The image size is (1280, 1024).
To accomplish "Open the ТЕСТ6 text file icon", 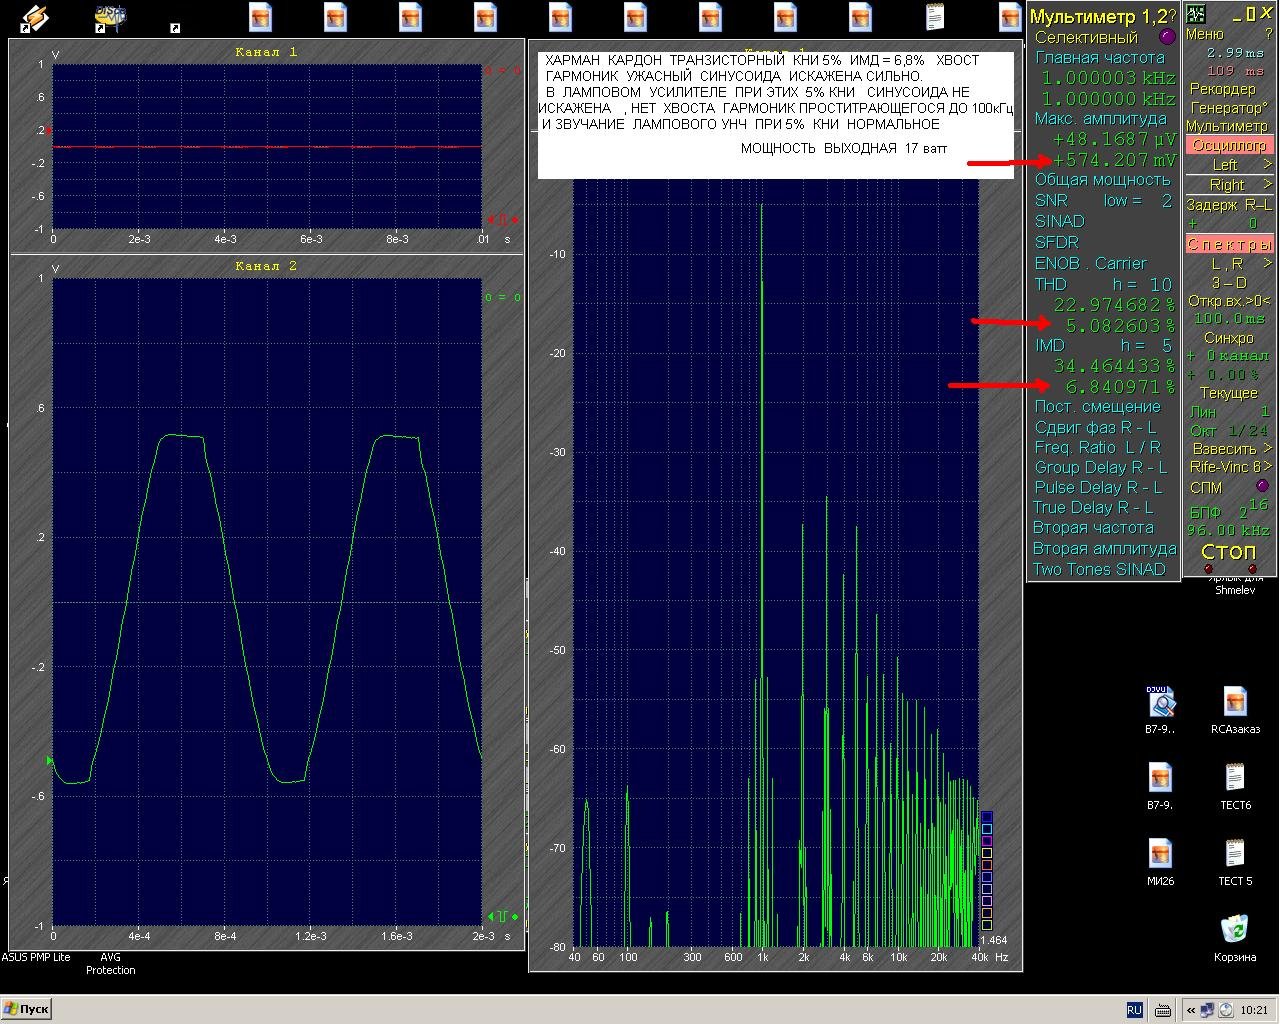I will [1235, 780].
